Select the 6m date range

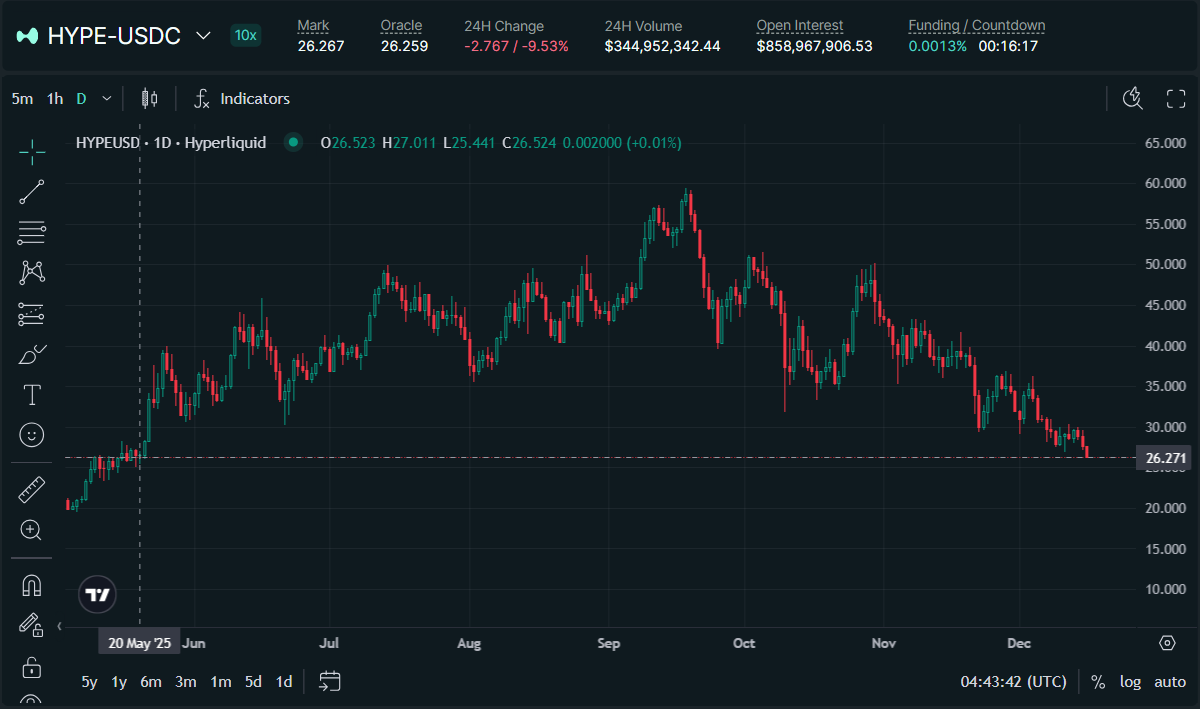151,682
